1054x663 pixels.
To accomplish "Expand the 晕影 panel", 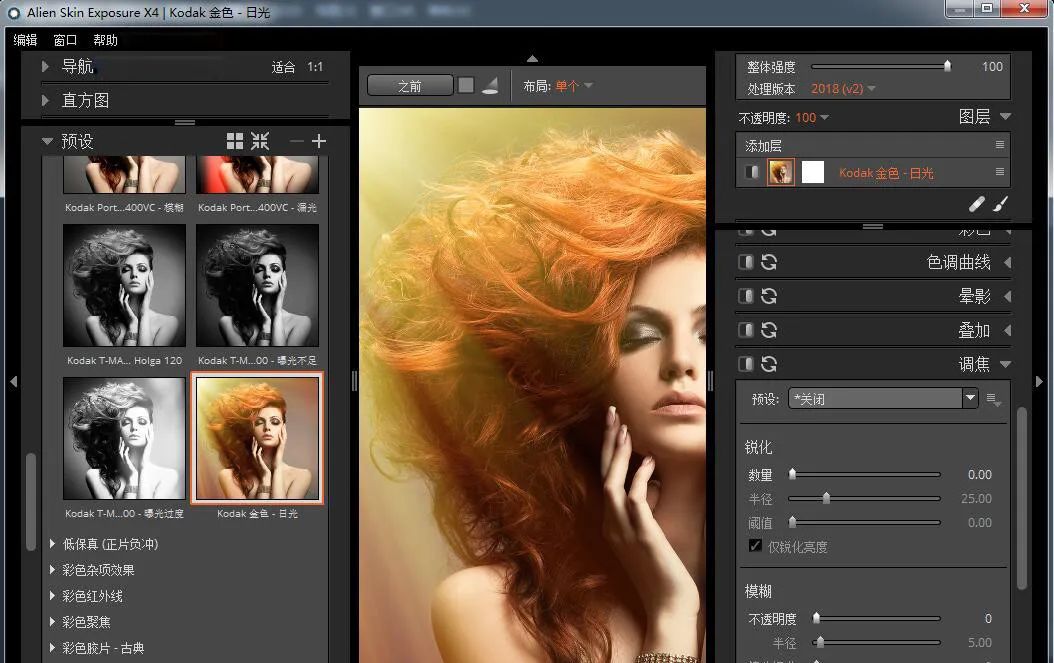I will (x=1007, y=296).
